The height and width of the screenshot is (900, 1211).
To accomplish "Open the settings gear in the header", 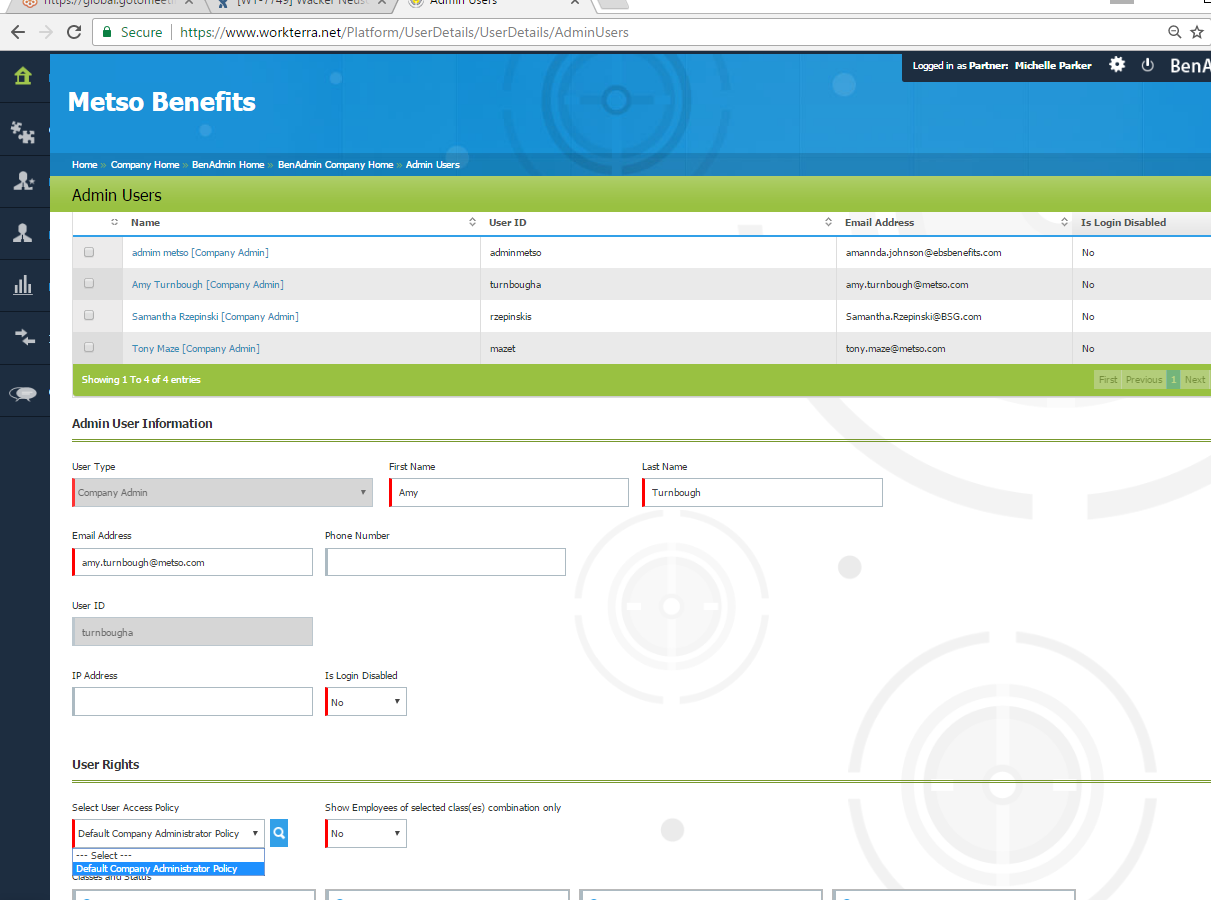I will click(x=1117, y=65).
